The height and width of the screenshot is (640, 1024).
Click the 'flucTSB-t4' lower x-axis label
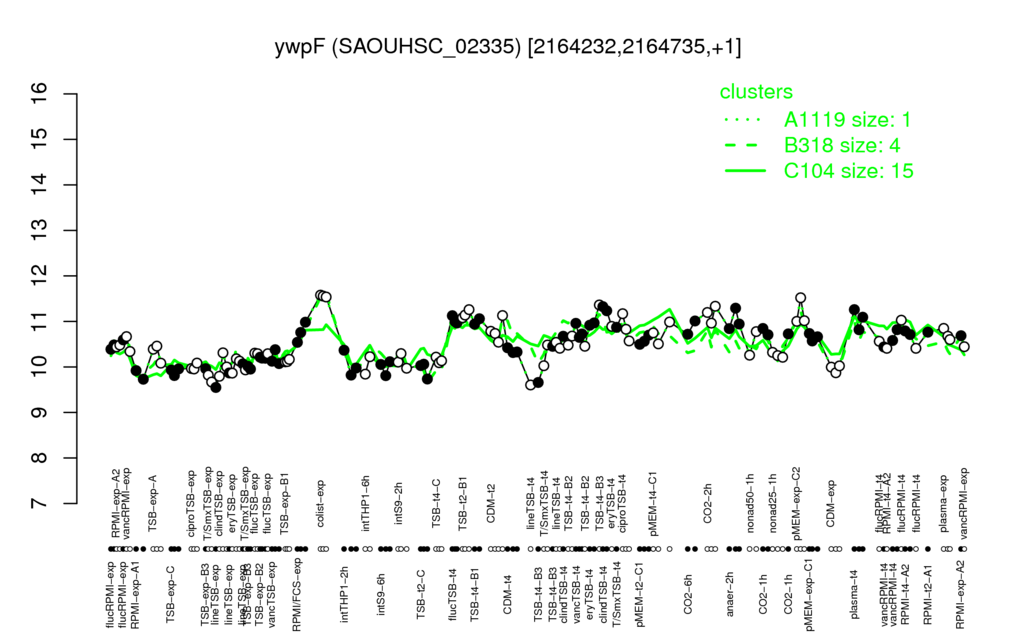(453, 594)
